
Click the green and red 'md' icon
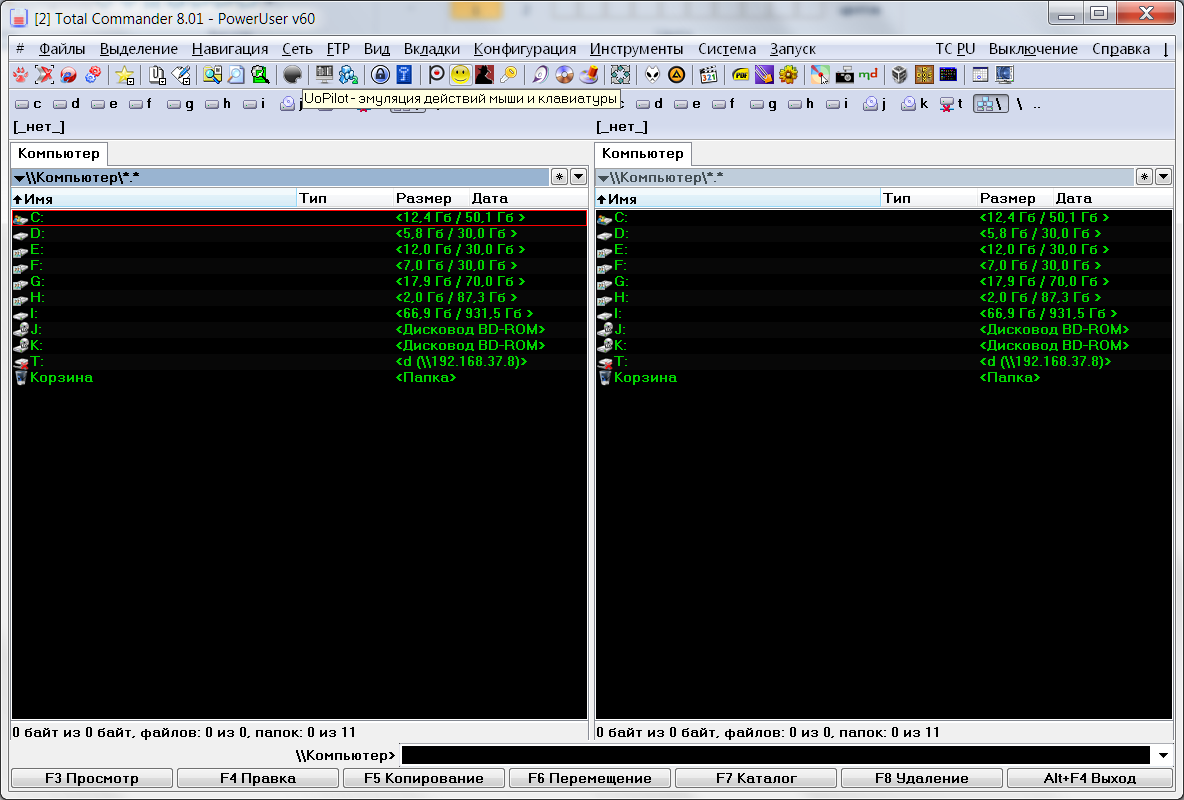tap(868, 74)
